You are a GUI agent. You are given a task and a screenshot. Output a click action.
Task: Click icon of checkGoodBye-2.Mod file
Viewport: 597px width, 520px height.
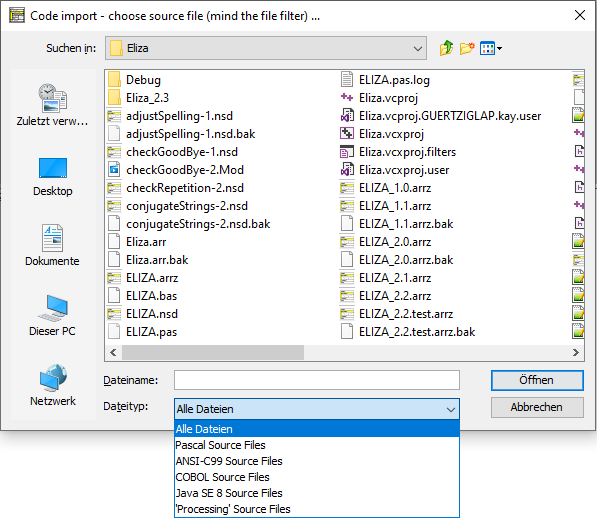114,170
